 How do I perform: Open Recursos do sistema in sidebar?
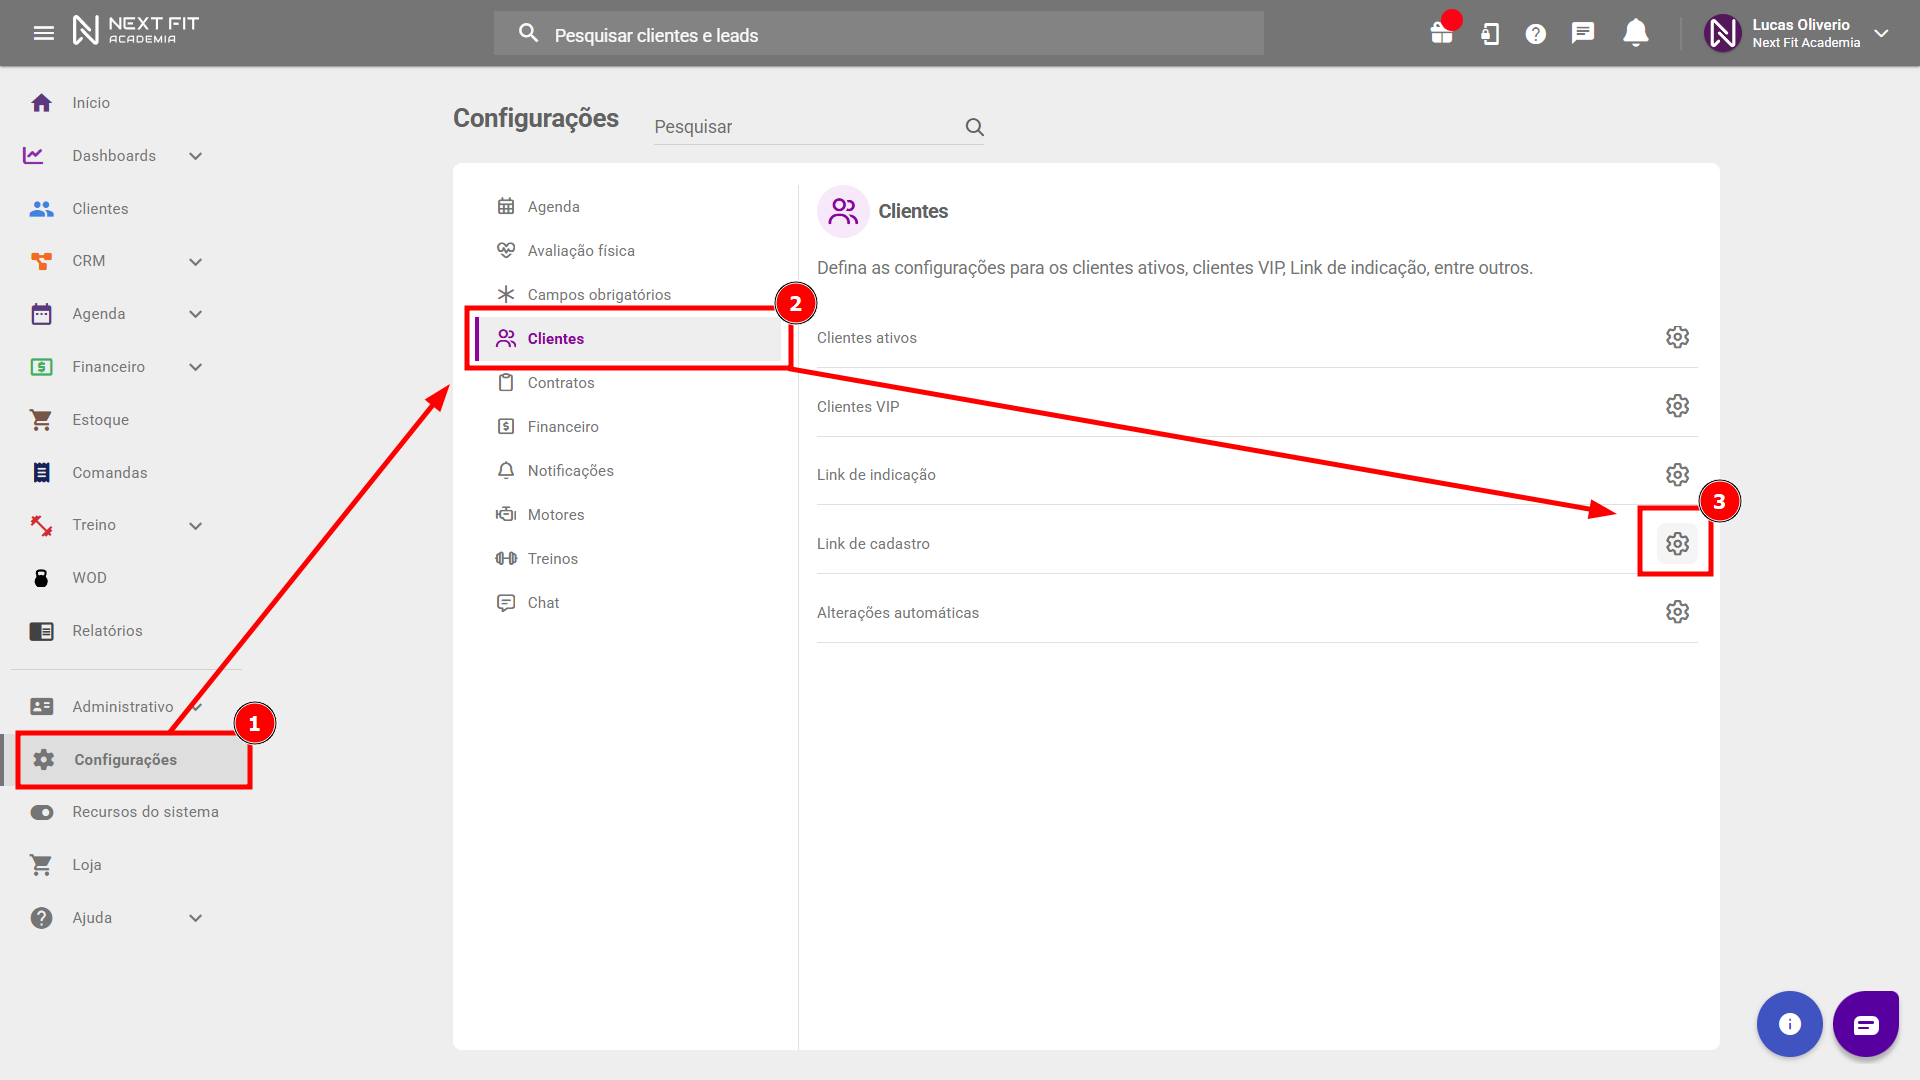point(145,812)
